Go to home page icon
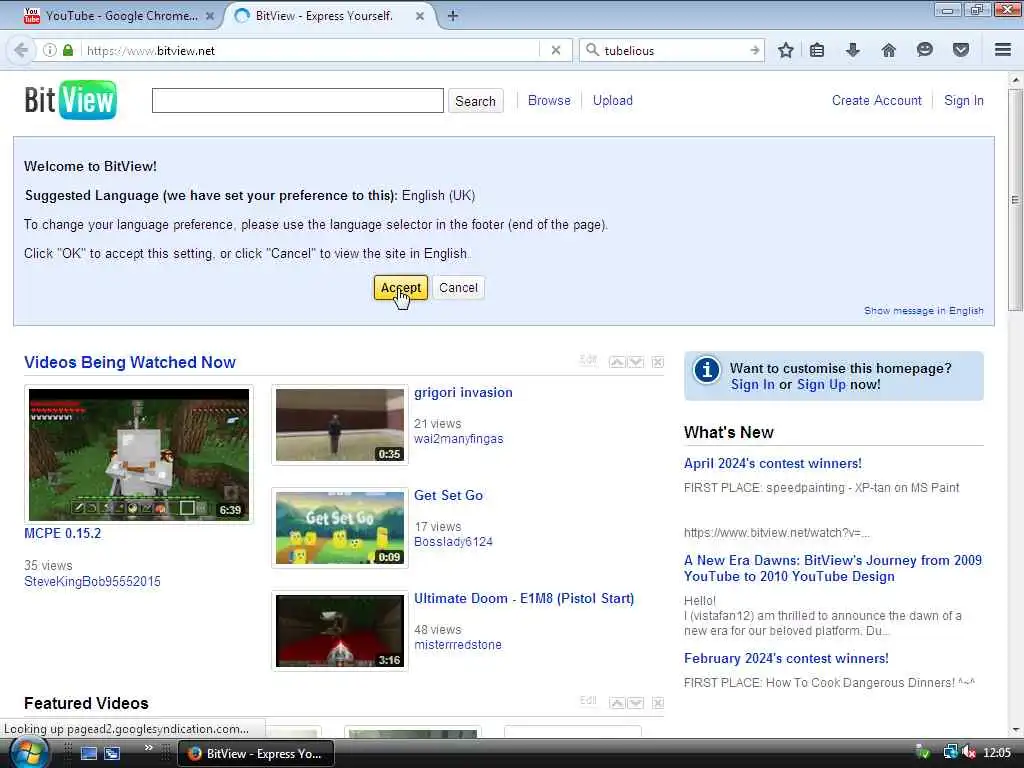1024x768 pixels. [888, 50]
